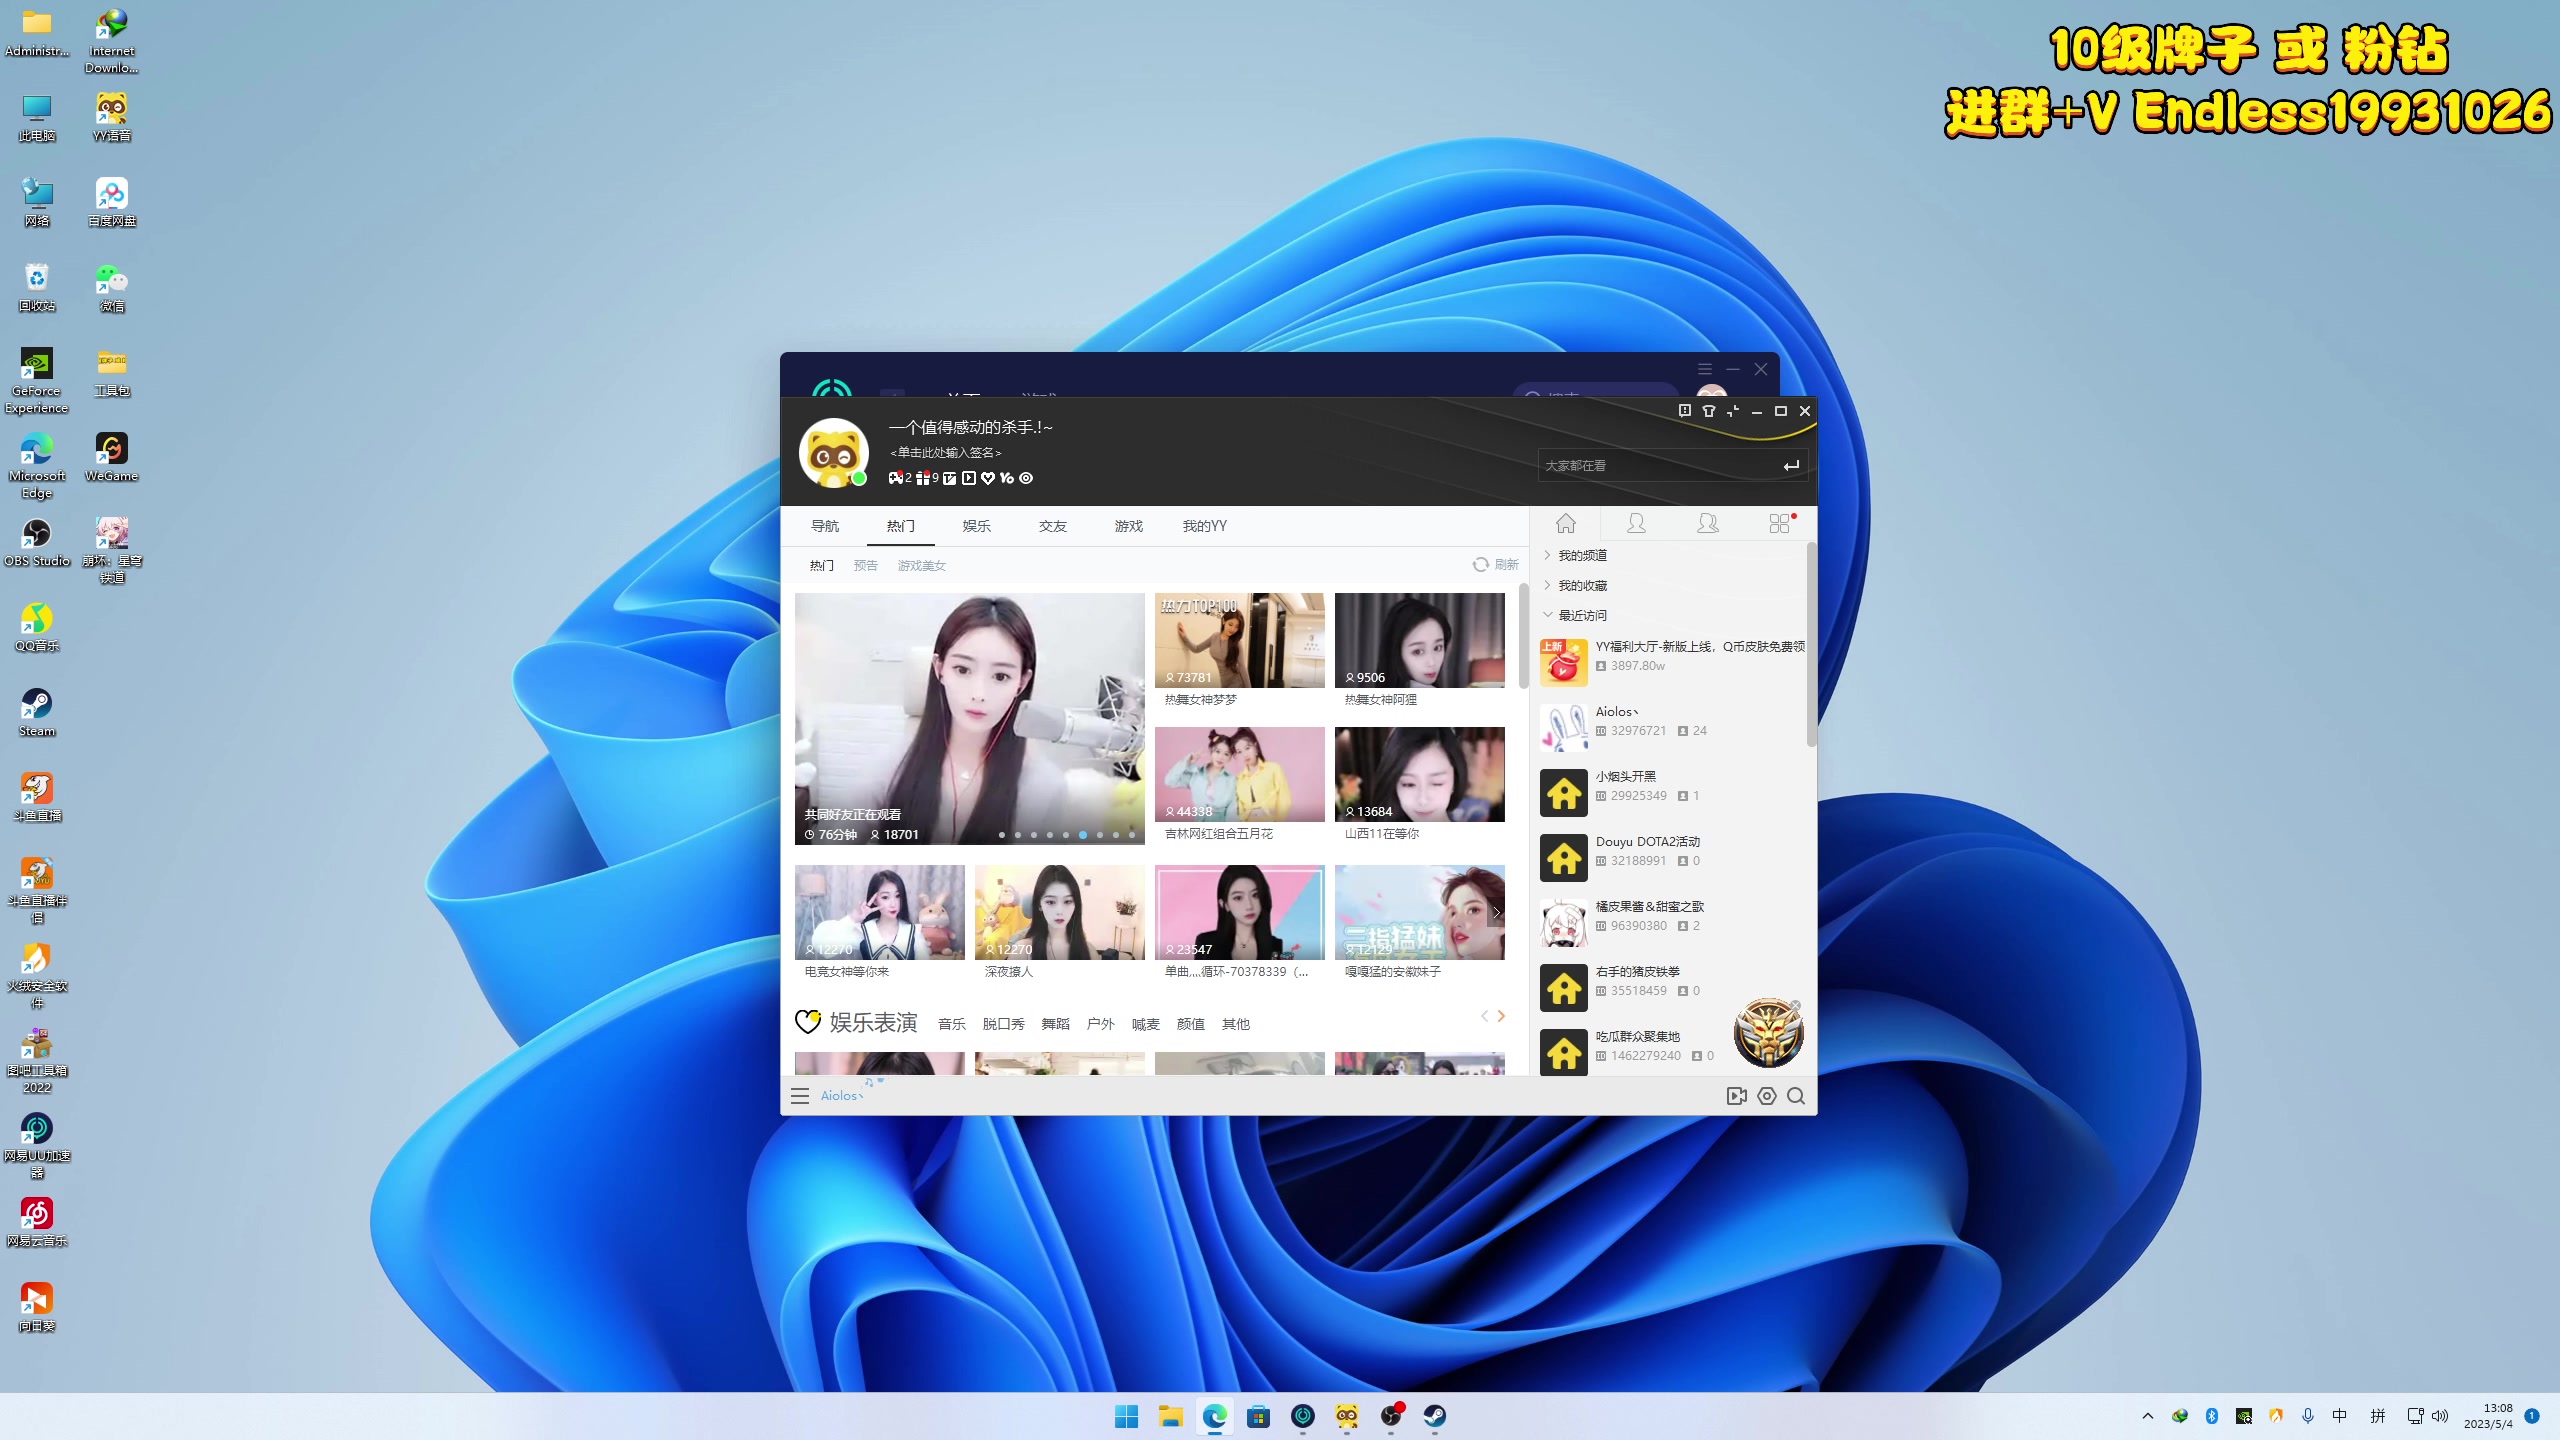
Task: Open the gift box icon with badge 9
Action: [x=923, y=478]
